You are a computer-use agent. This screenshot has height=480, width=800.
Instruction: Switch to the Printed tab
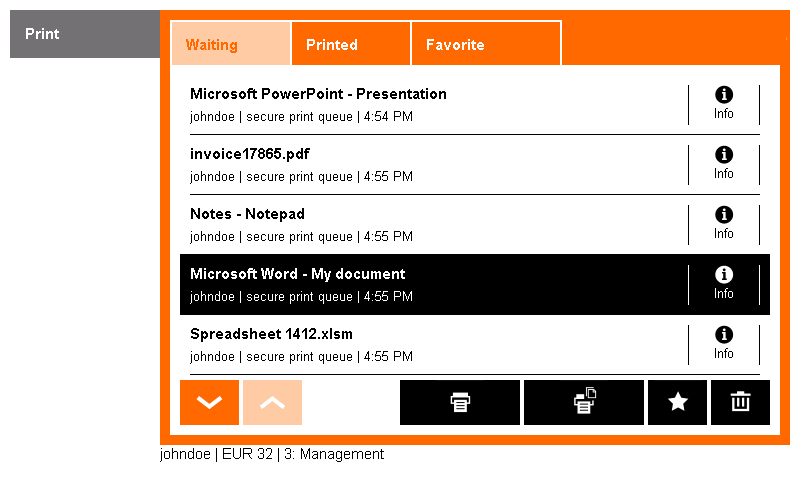click(351, 44)
